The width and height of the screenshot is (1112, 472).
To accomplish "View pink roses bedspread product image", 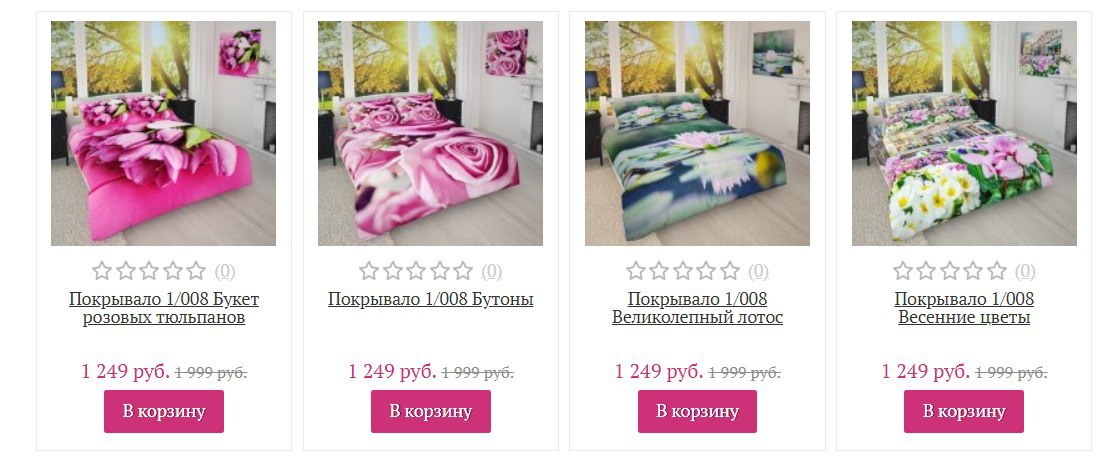I will (x=430, y=133).
